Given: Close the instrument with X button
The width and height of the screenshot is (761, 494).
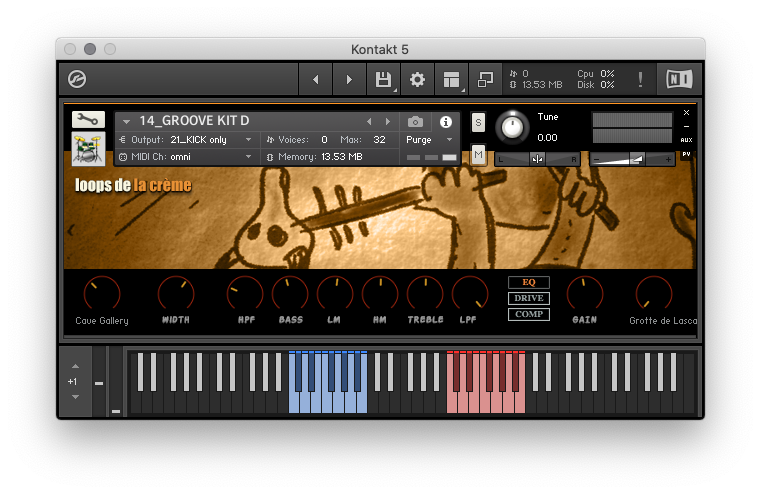Looking at the screenshot, I should click(x=686, y=113).
